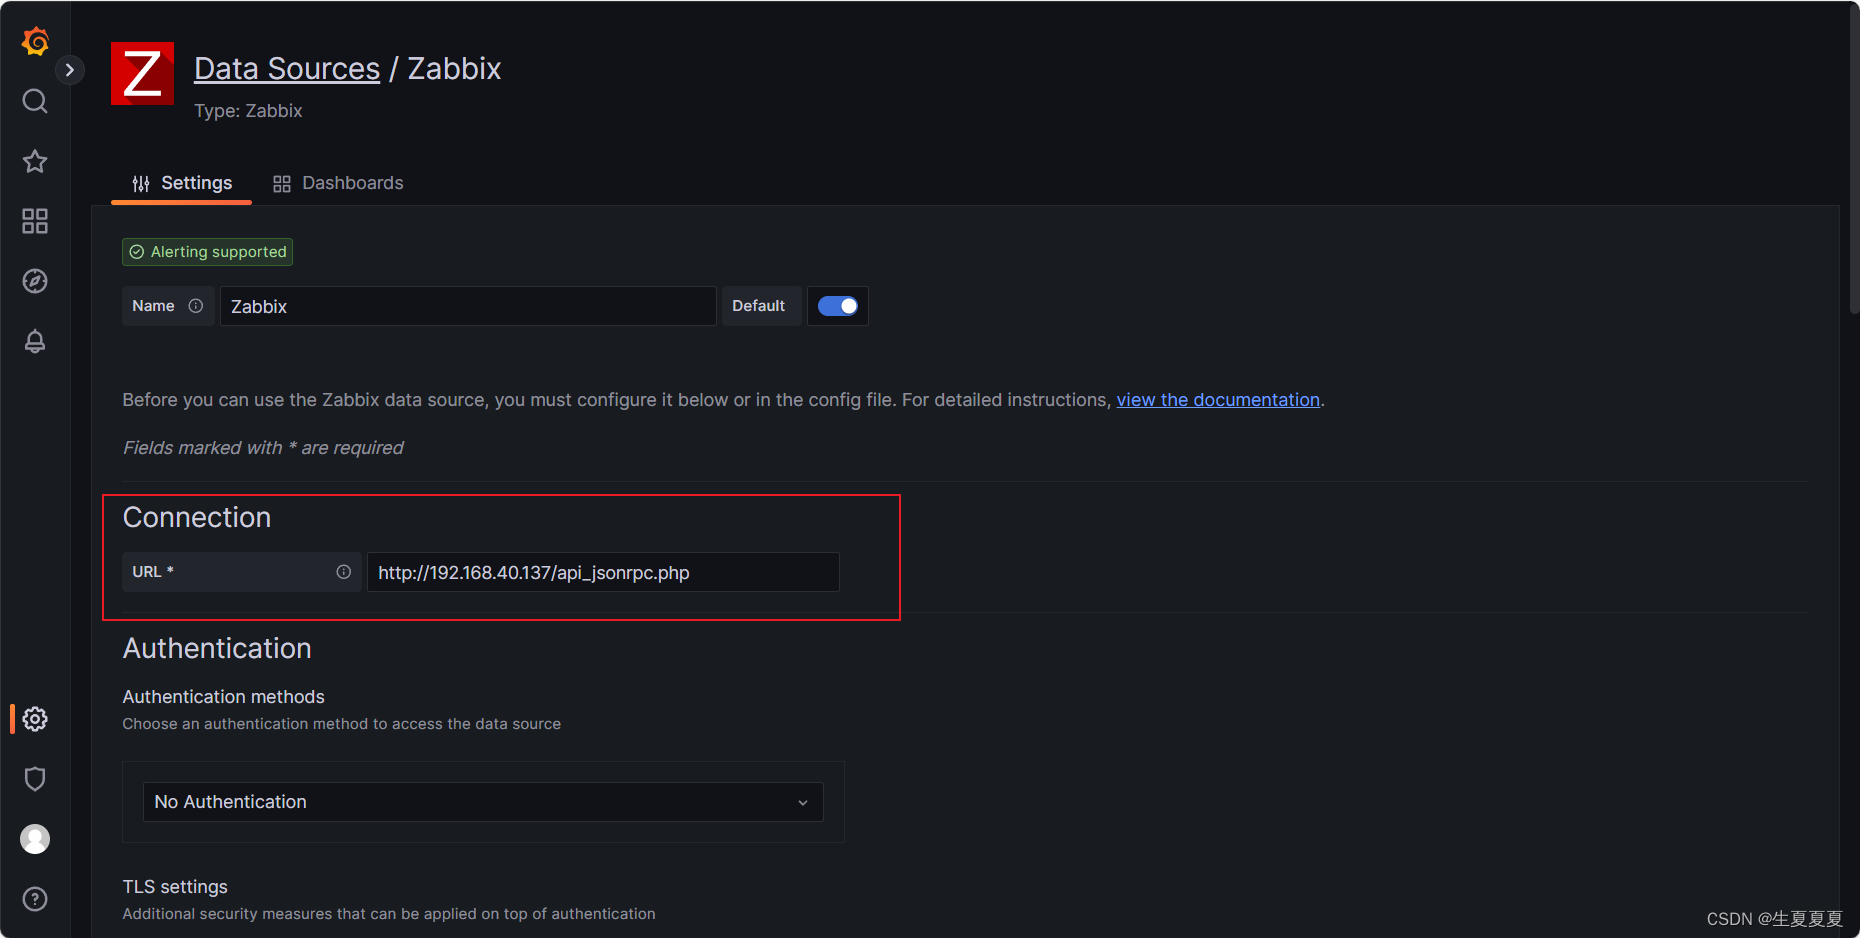Toggle the Default data source switch
The image size is (1860, 938).
pos(838,306)
